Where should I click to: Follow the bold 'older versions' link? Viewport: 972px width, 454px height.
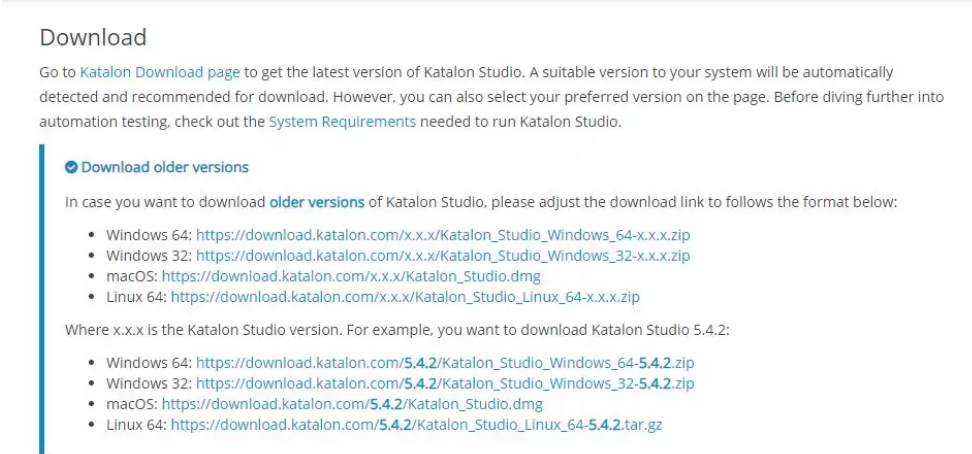[317, 201]
